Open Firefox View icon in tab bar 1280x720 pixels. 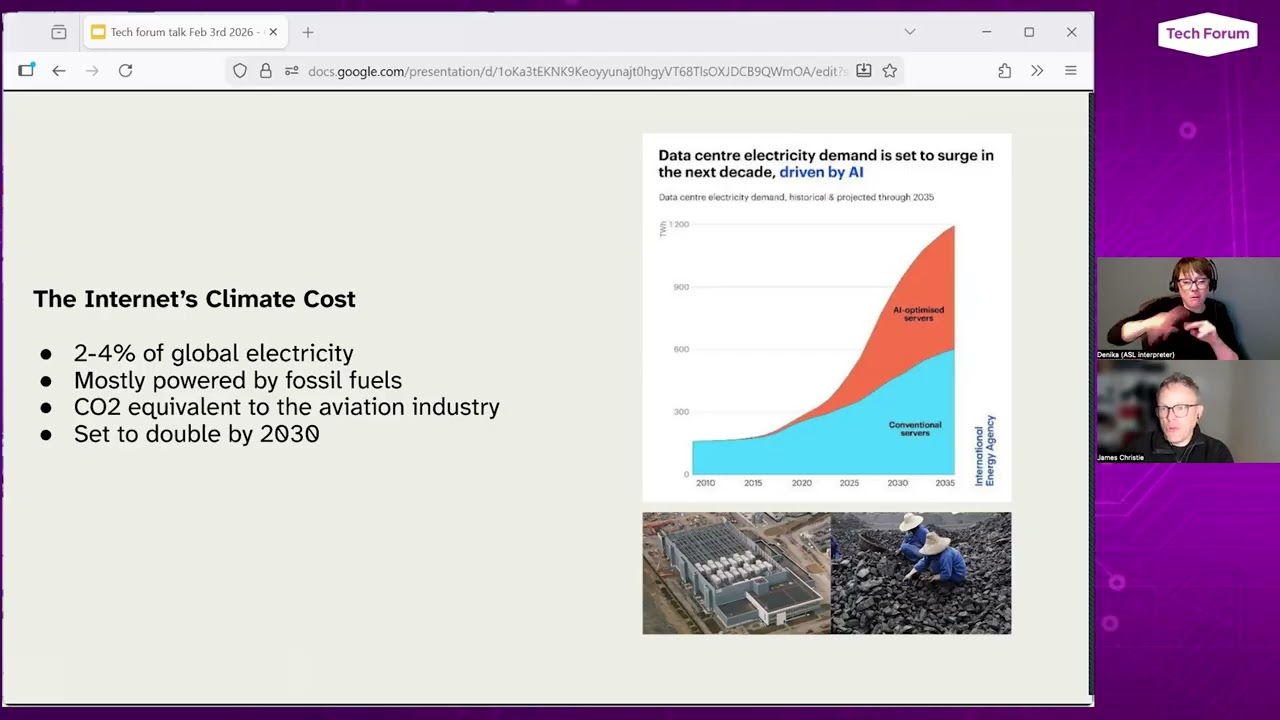pos(59,32)
